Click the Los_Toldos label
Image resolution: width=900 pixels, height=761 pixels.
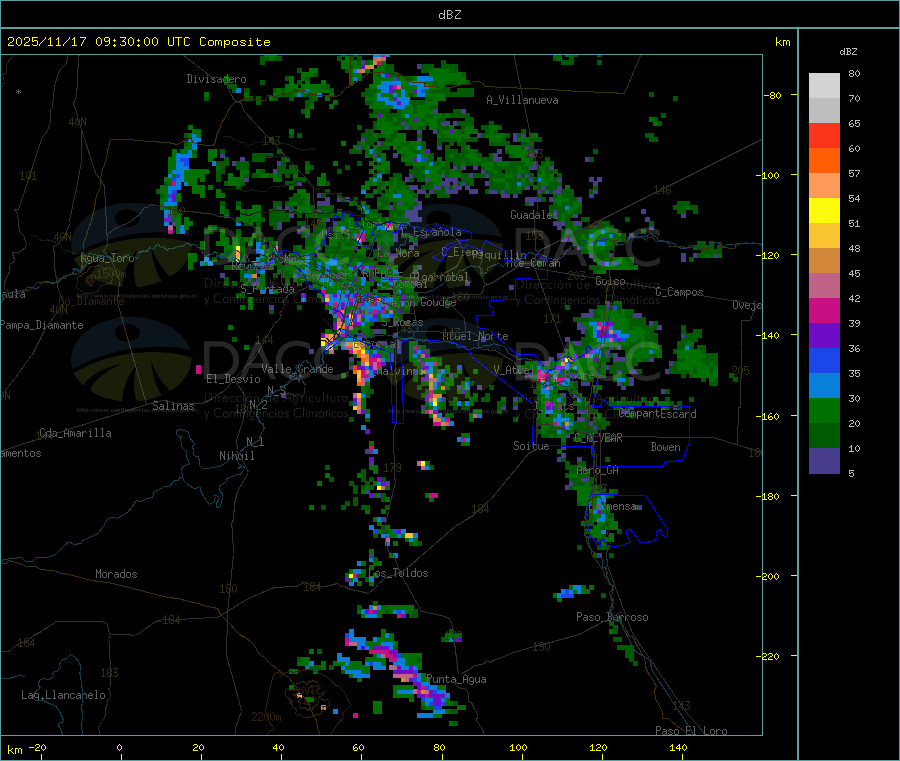pyautogui.click(x=398, y=573)
